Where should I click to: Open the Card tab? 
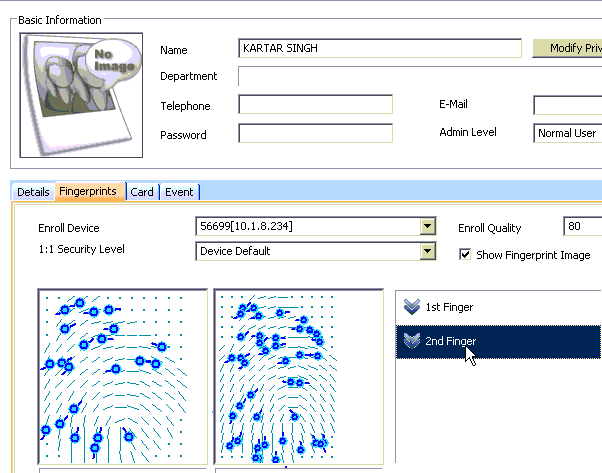pos(142,192)
